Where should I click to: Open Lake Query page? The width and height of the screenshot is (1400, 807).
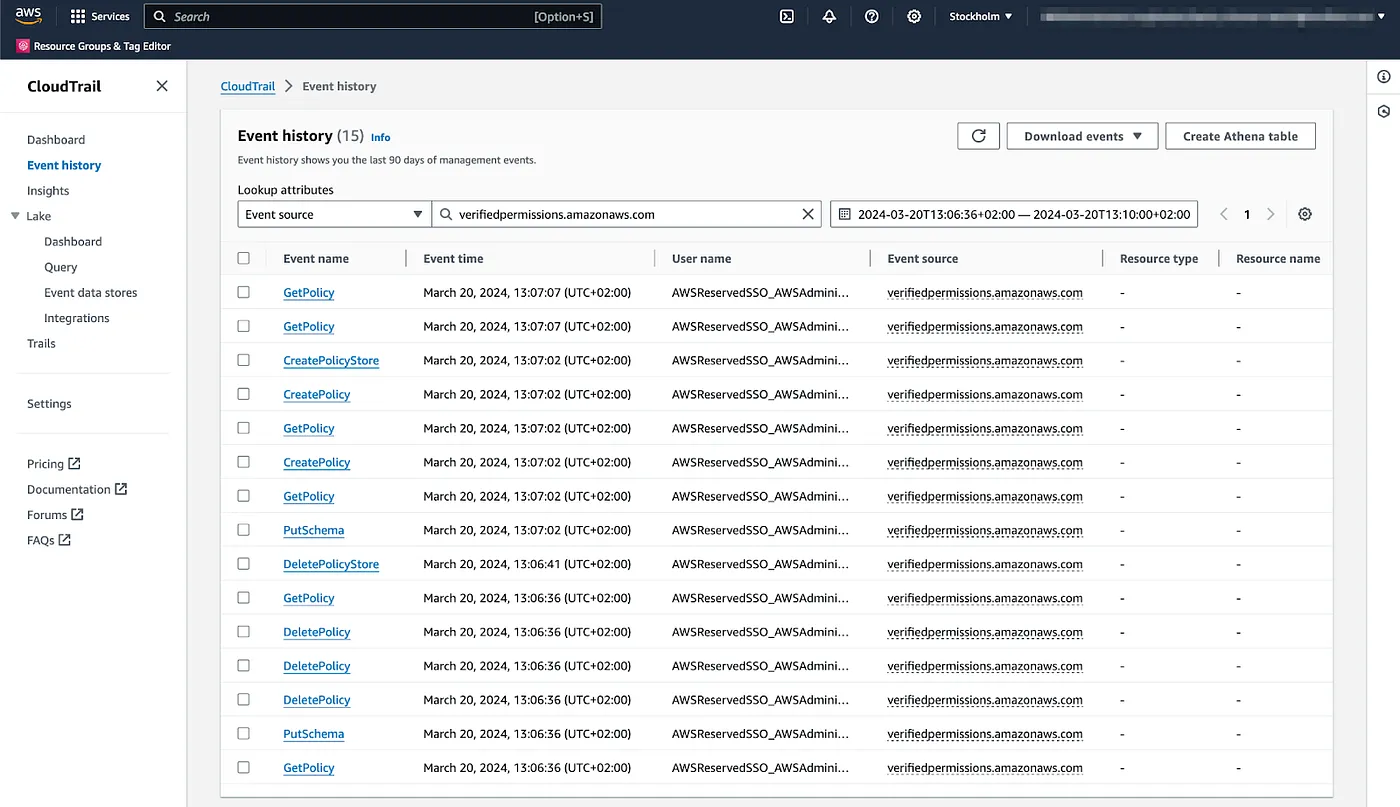coord(61,267)
